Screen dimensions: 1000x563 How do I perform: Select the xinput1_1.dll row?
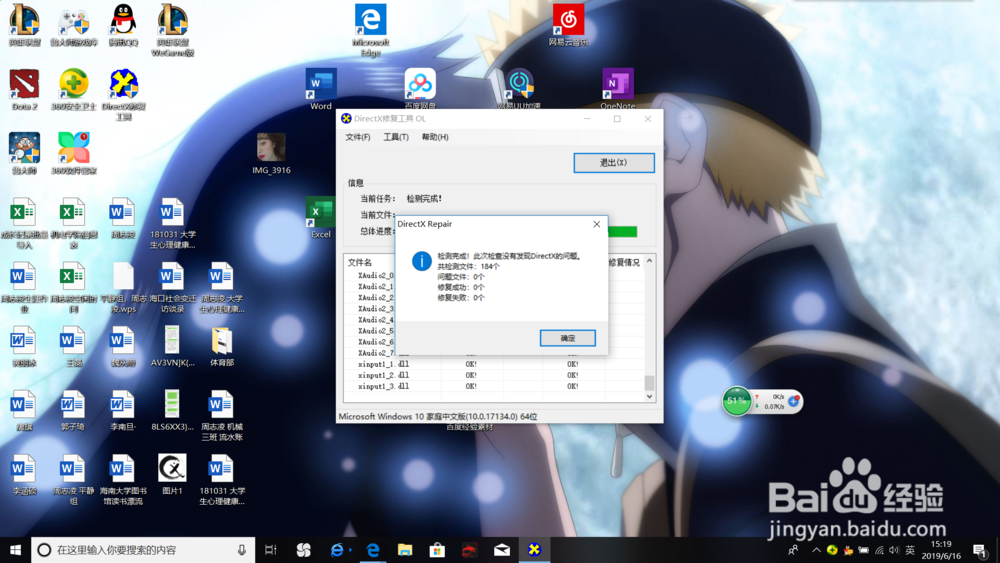494,364
